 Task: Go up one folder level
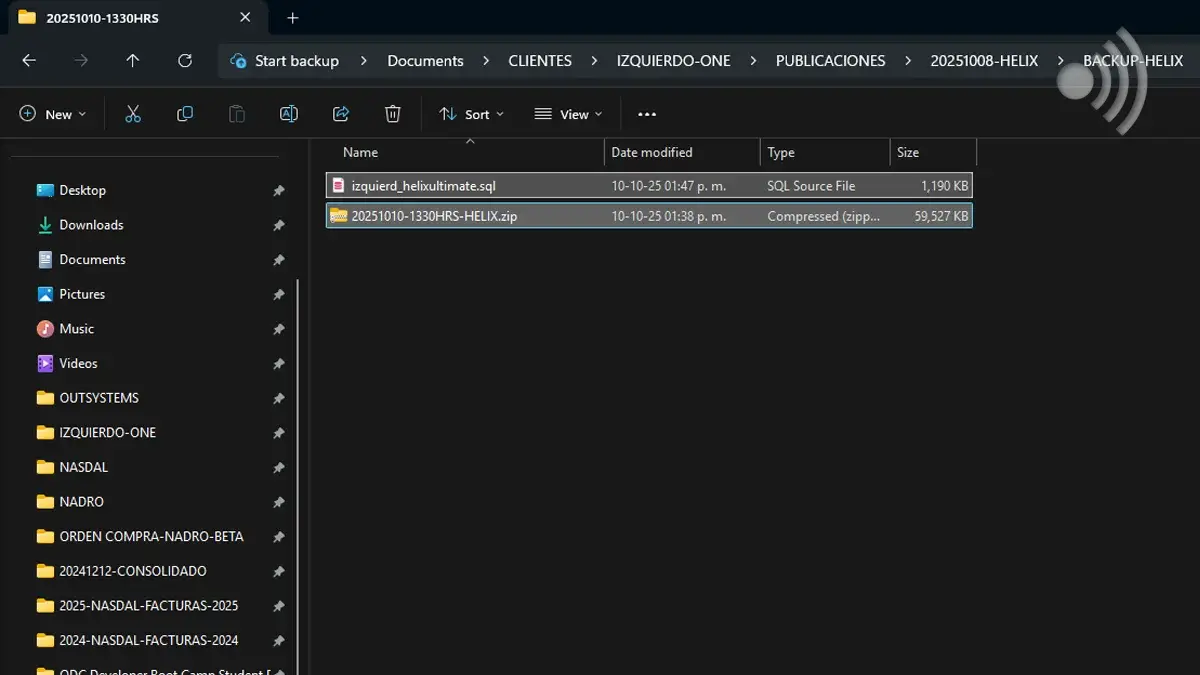tap(133, 61)
